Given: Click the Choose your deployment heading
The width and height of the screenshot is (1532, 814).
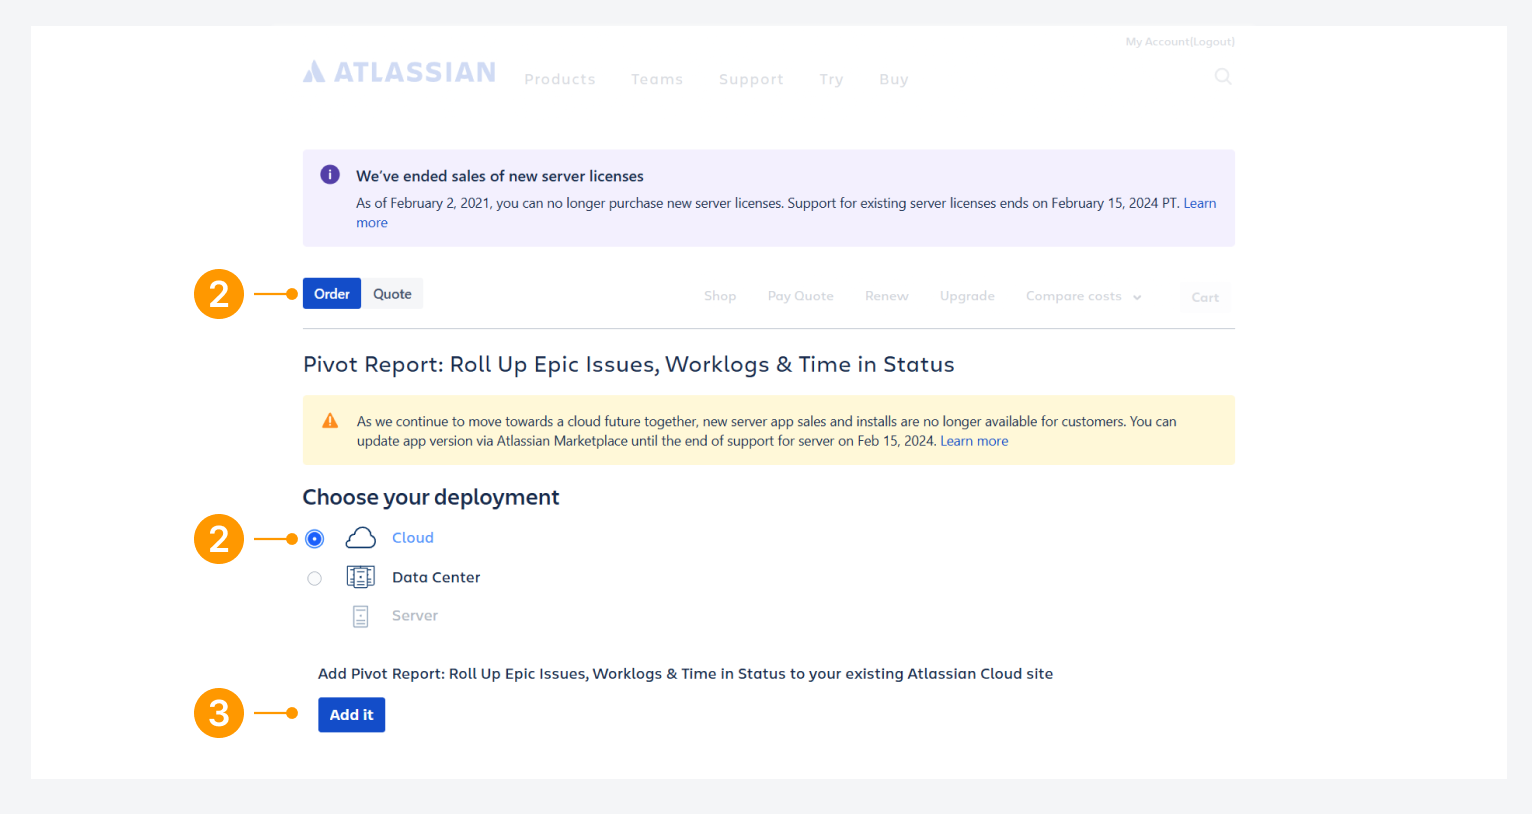Looking at the screenshot, I should (x=431, y=497).
